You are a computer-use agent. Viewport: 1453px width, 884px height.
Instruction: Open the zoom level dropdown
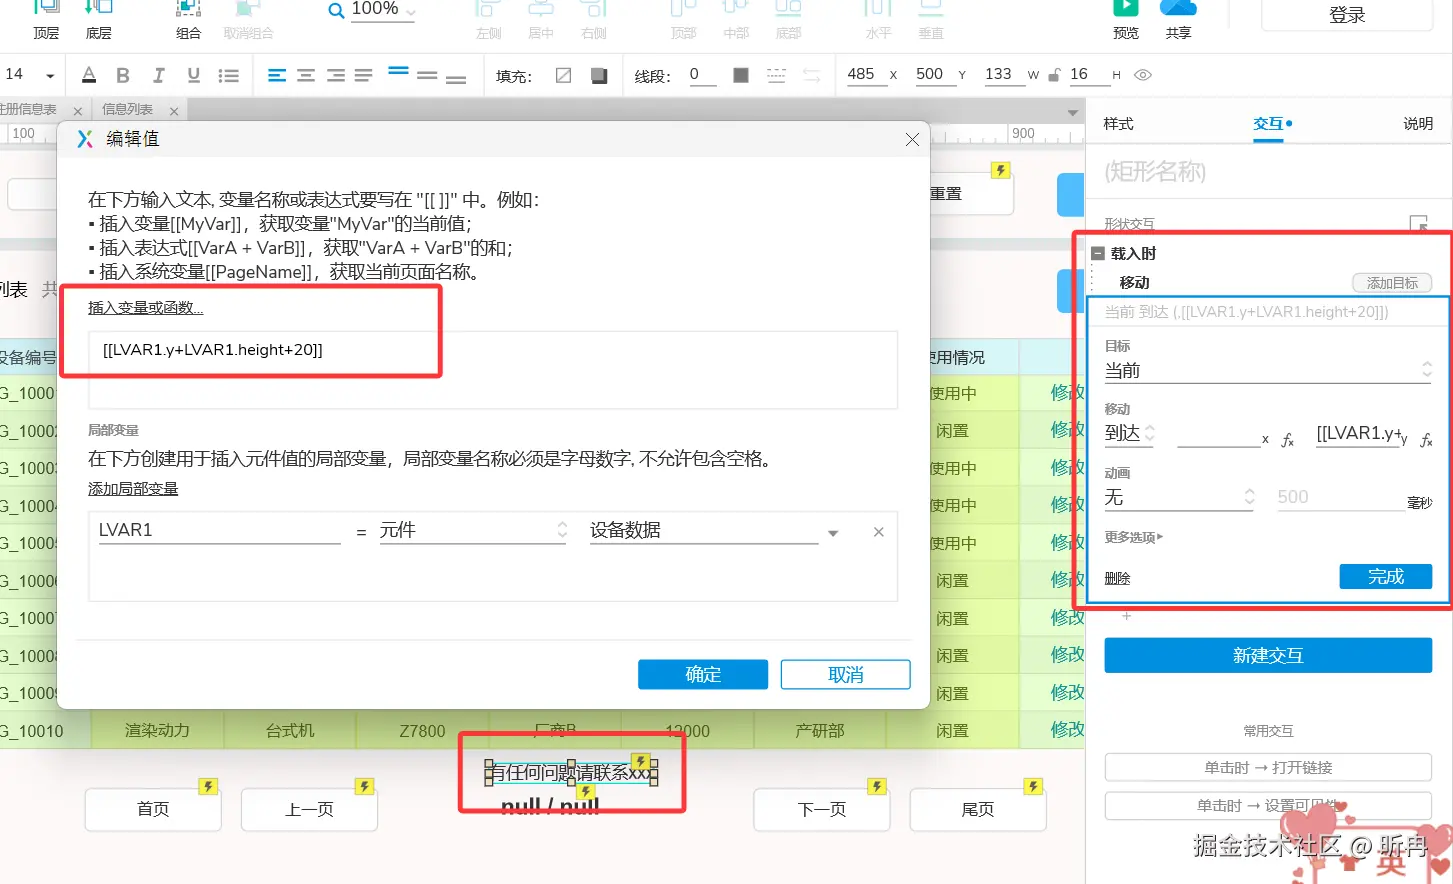coord(410,12)
